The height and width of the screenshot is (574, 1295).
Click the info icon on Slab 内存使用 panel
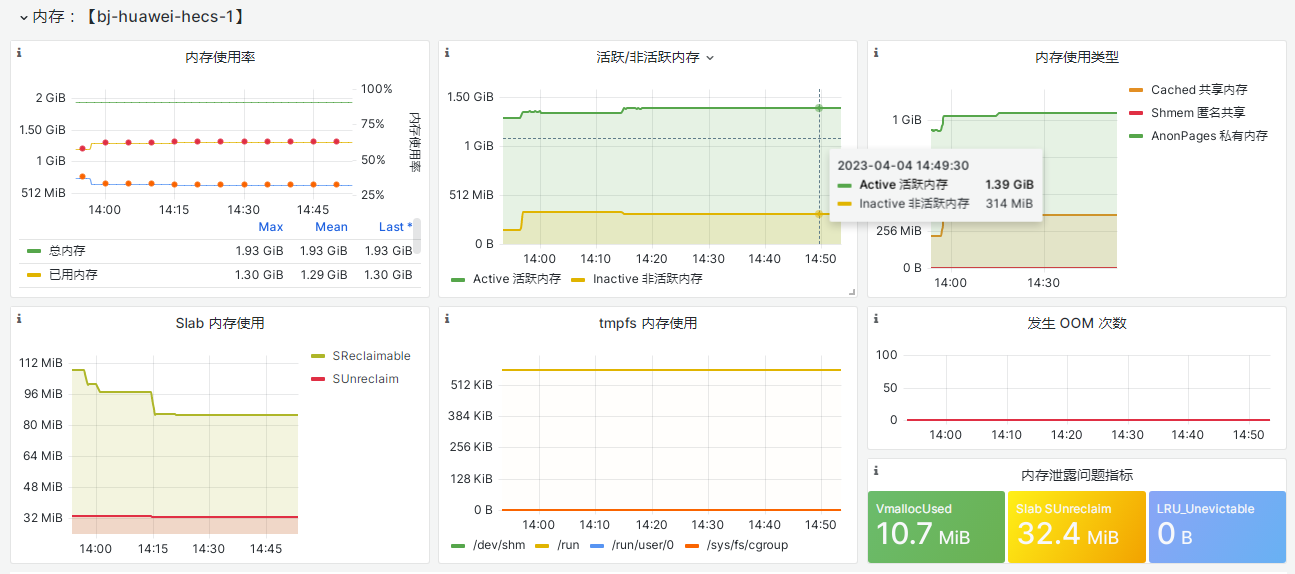(x=19, y=319)
